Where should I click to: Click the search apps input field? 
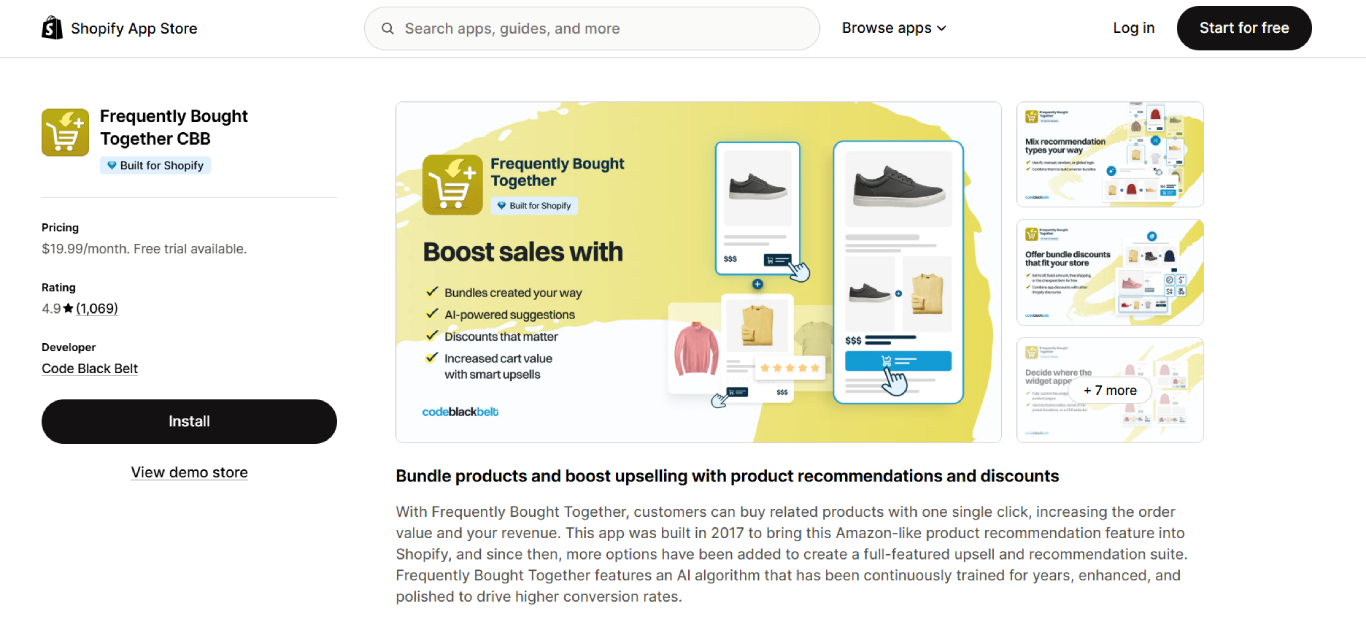click(590, 28)
